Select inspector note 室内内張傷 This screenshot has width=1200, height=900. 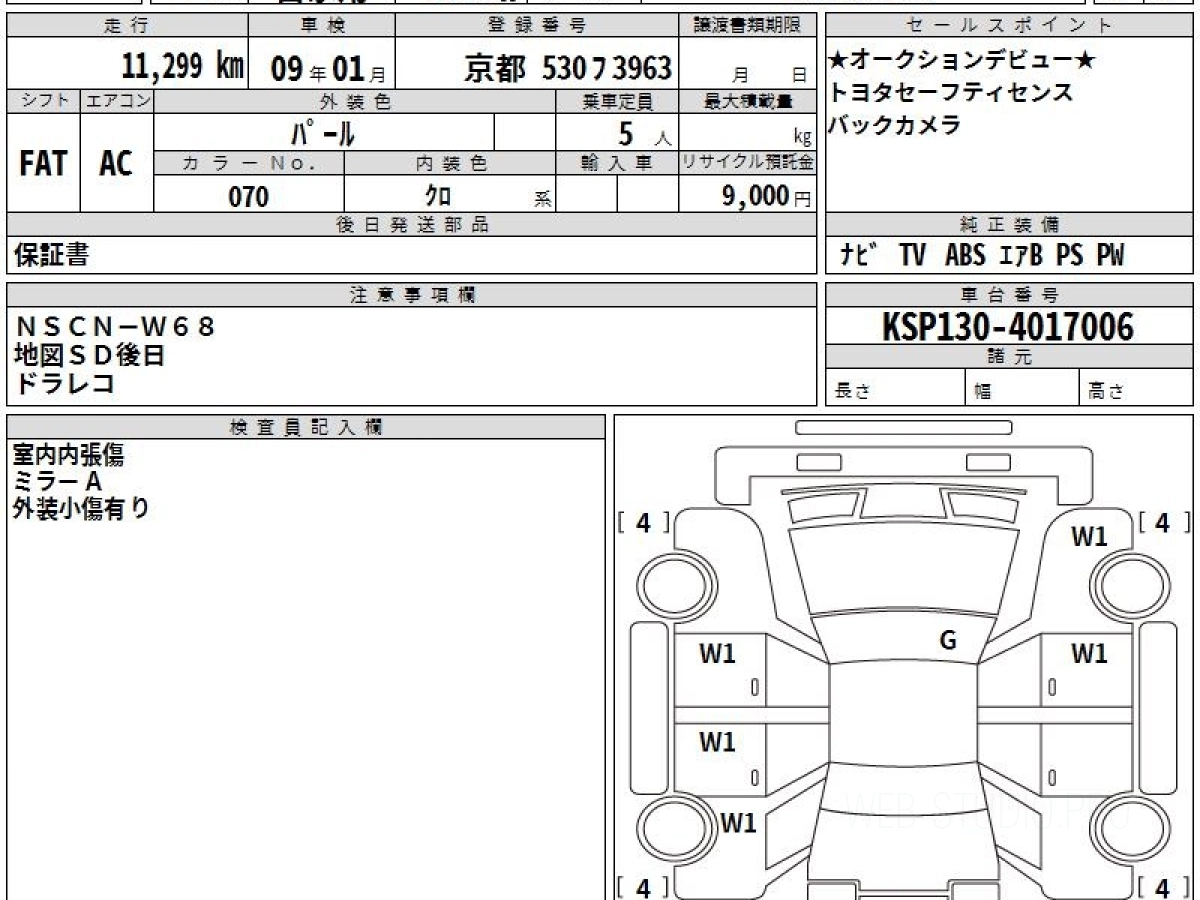point(69,456)
